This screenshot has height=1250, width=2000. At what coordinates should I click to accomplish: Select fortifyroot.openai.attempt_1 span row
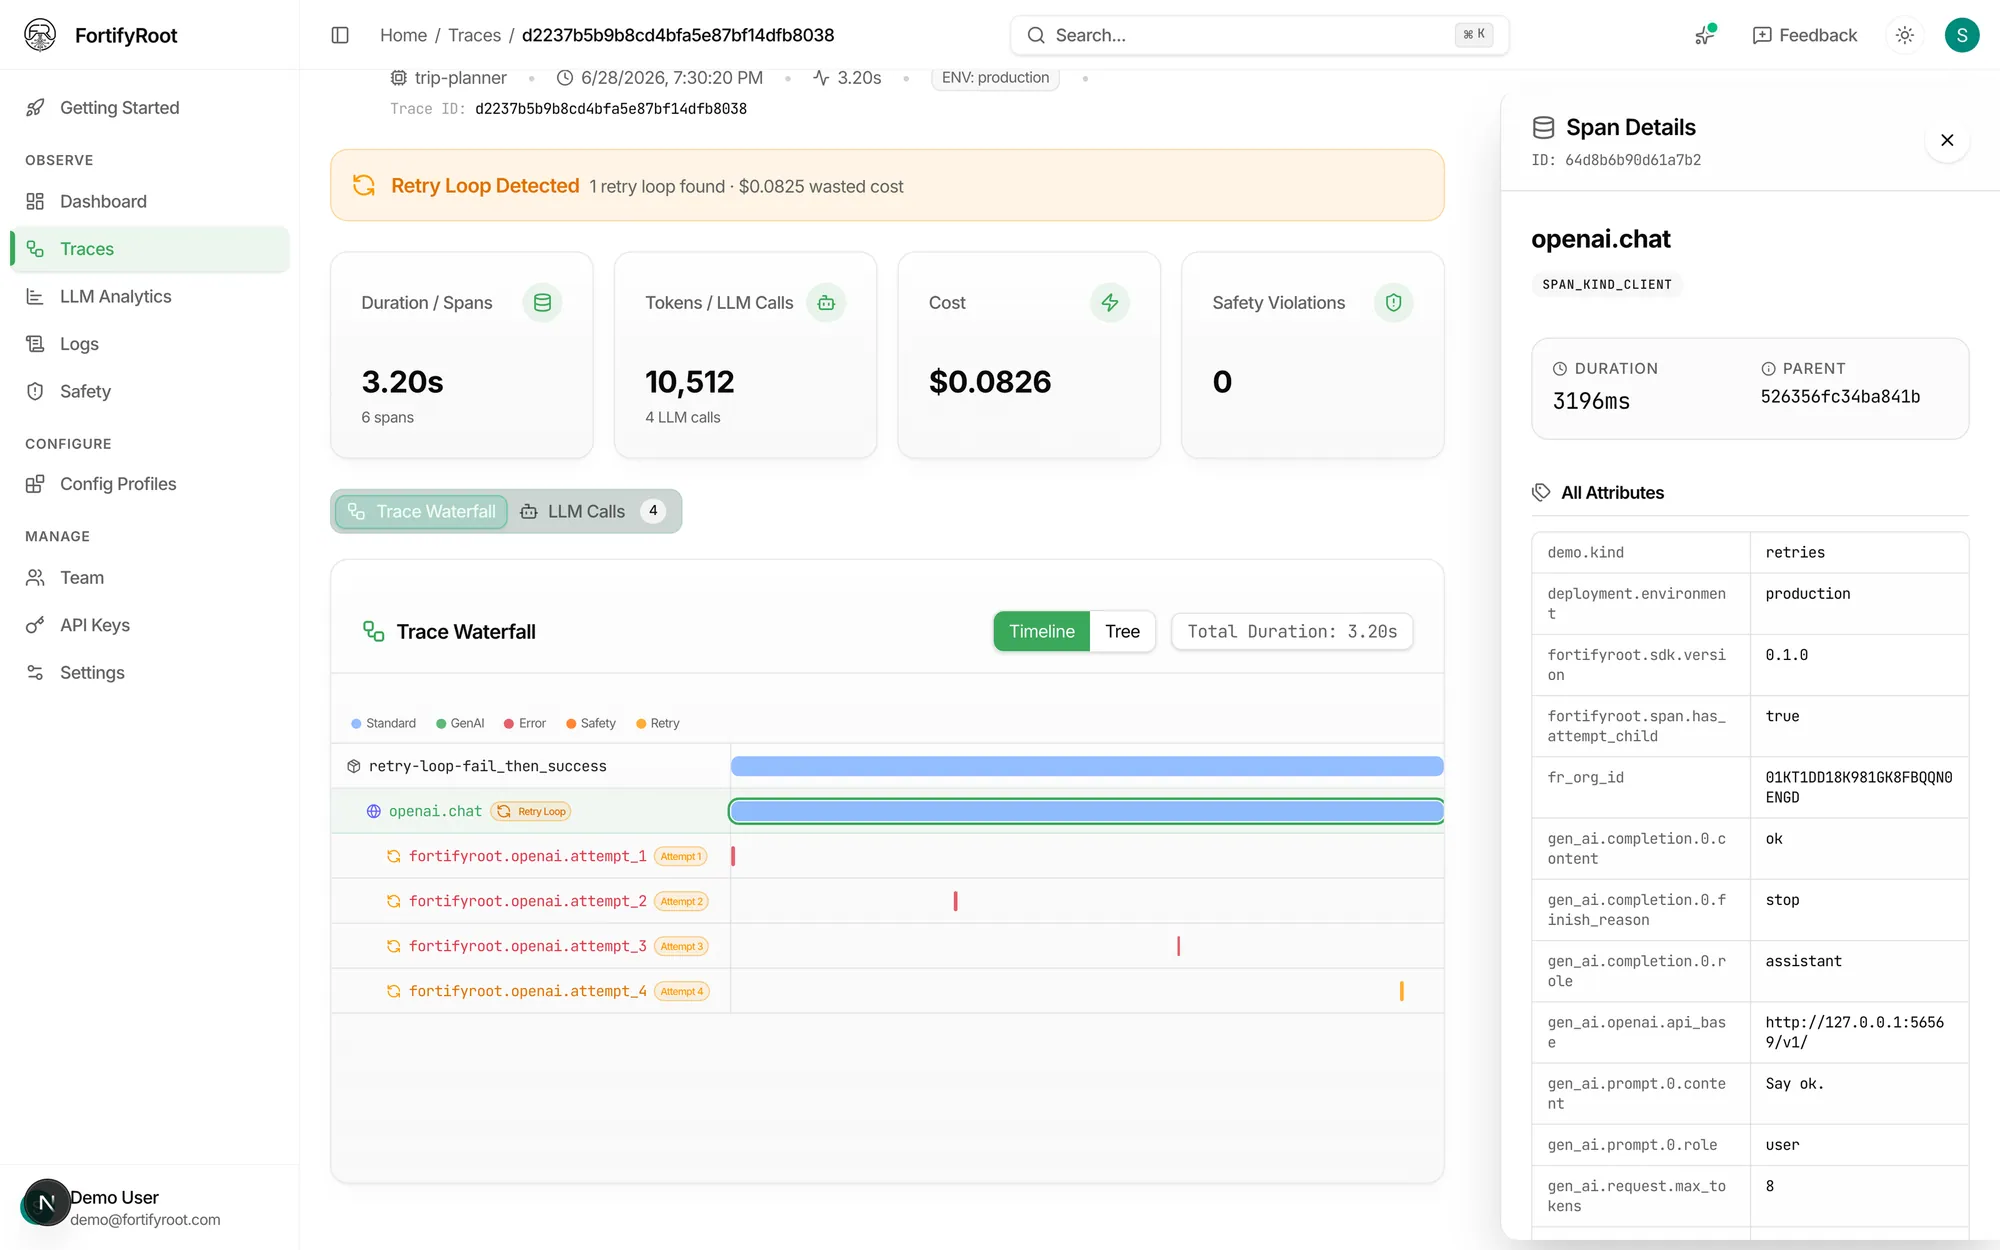(887, 856)
